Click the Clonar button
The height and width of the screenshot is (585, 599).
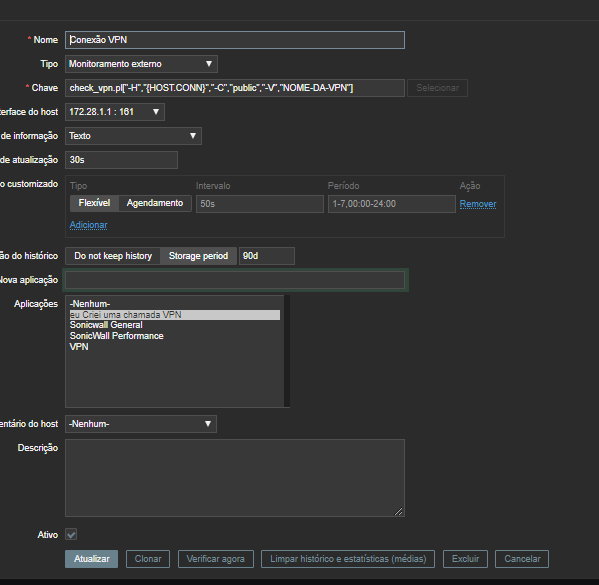pyautogui.click(x=148, y=559)
